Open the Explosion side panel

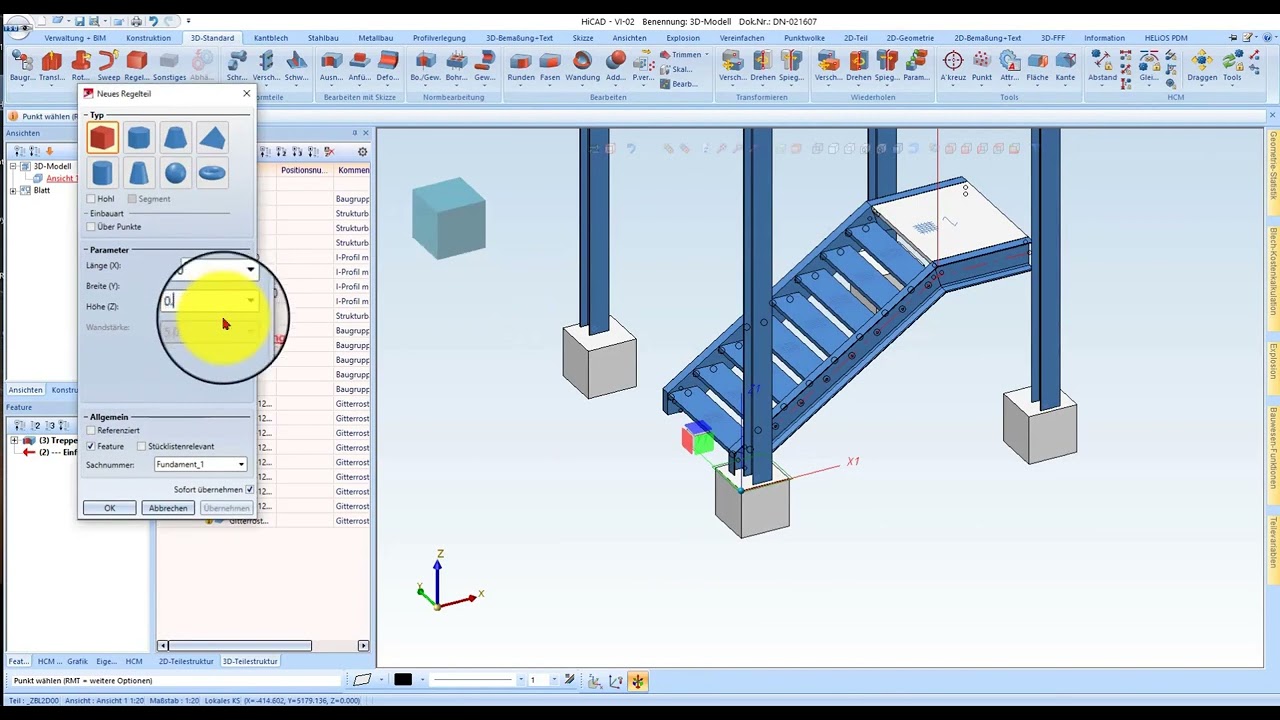[1273, 361]
